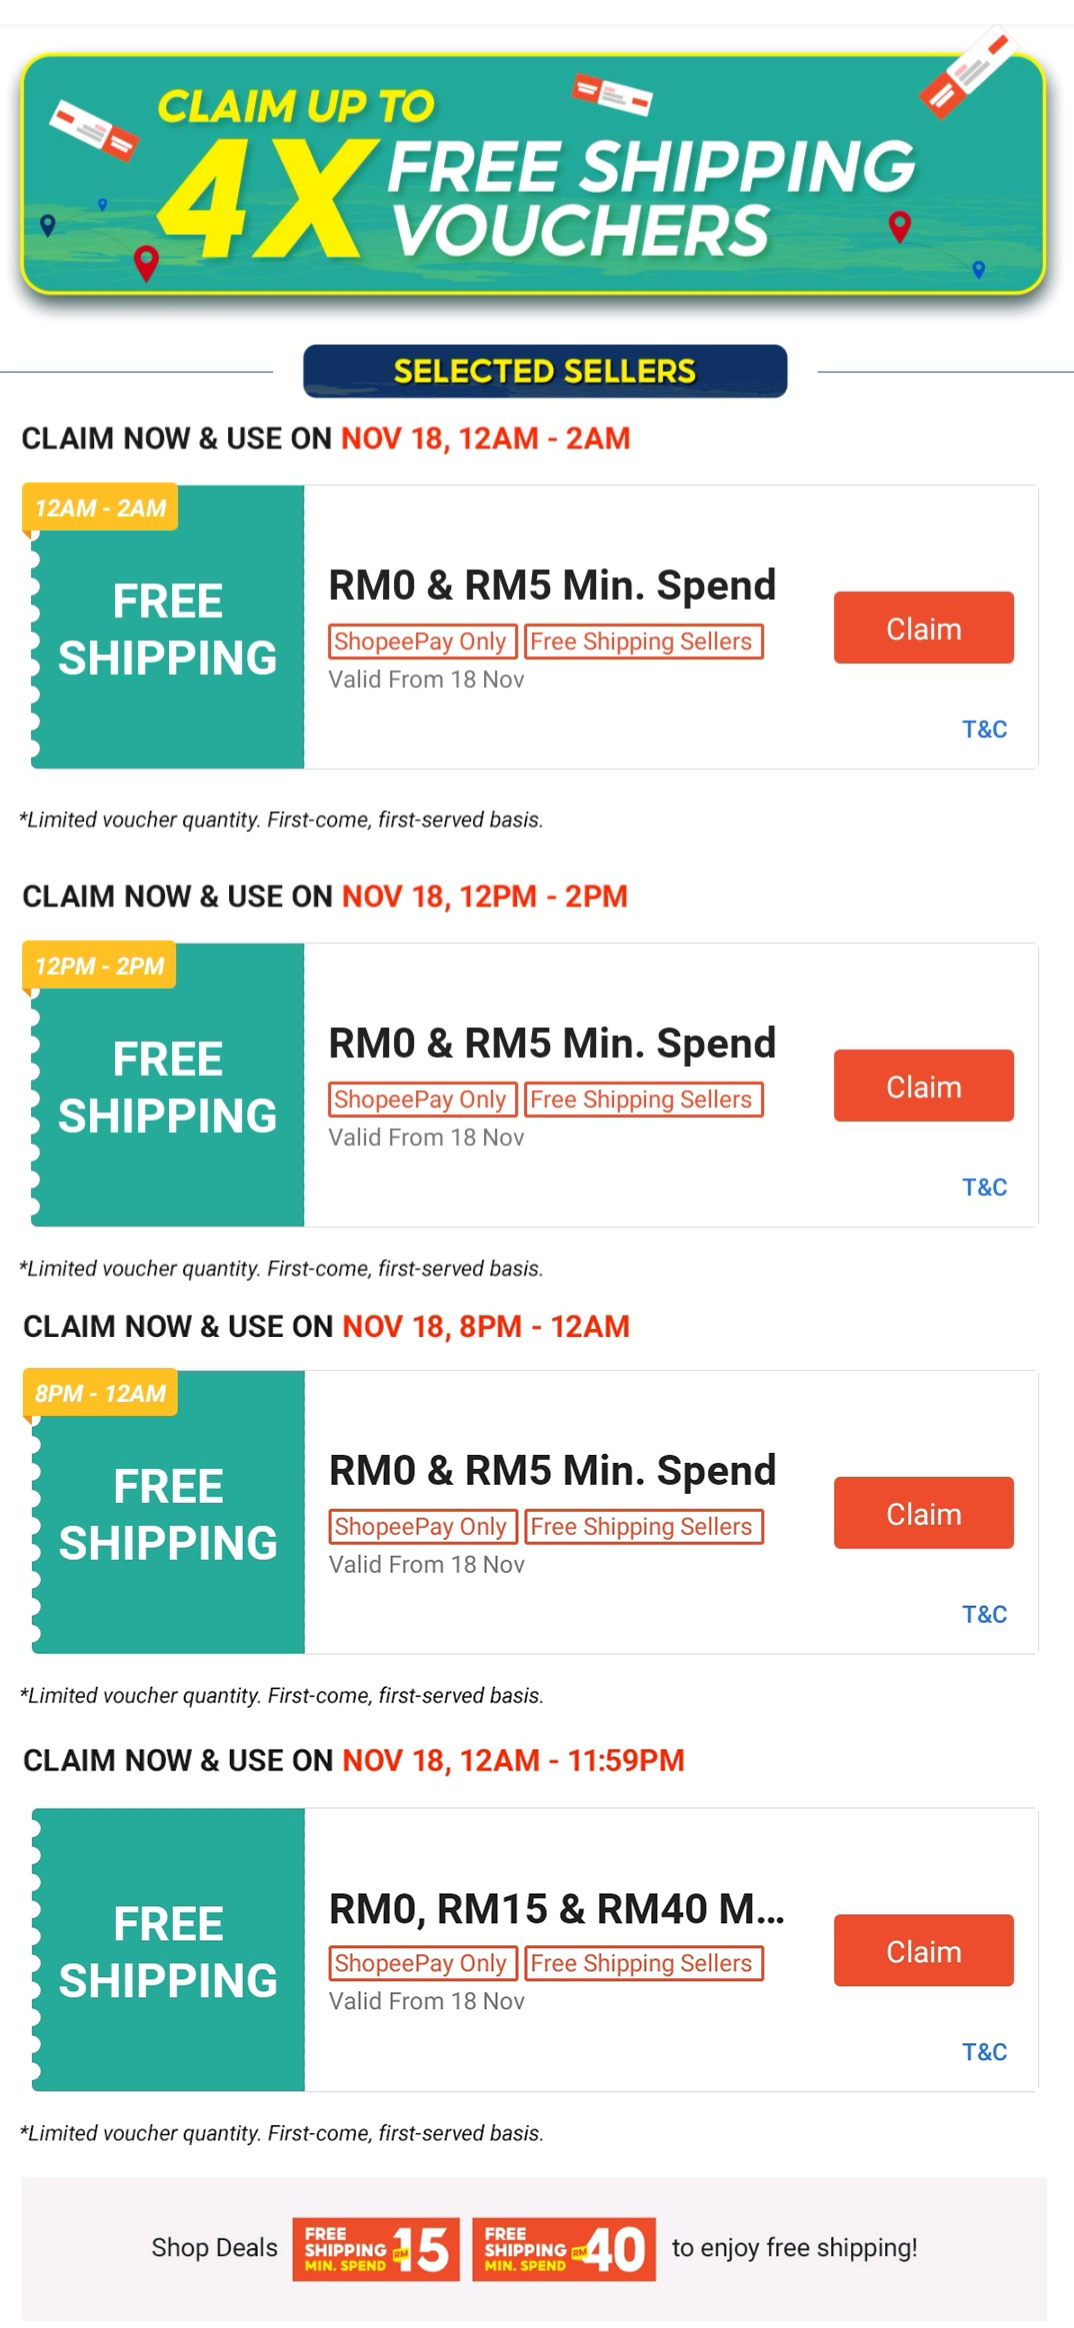Claim the 12AM - 2AM free shipping voucher

(x=923, y=628)
